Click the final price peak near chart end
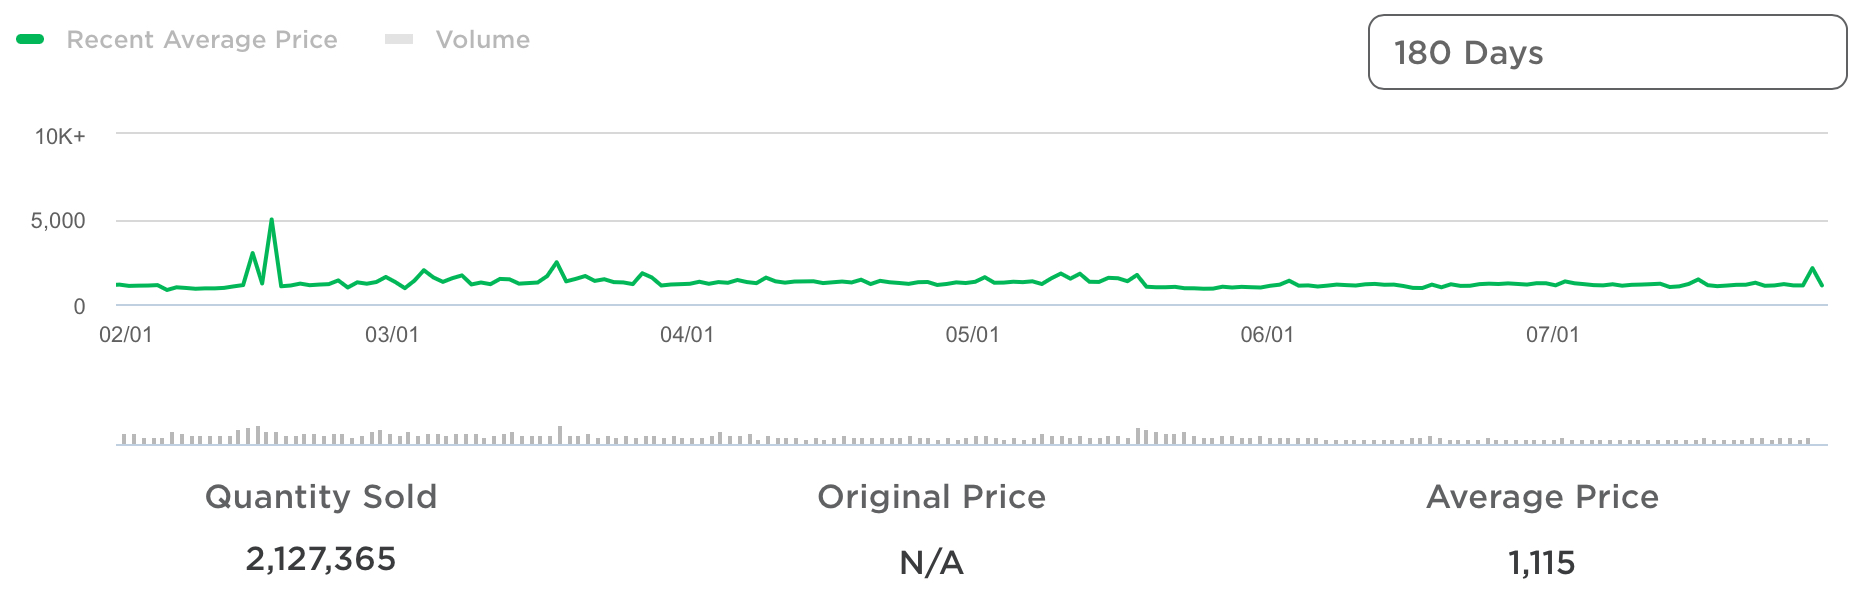The image size is (1861, 601). click(x=1813, y=268)
